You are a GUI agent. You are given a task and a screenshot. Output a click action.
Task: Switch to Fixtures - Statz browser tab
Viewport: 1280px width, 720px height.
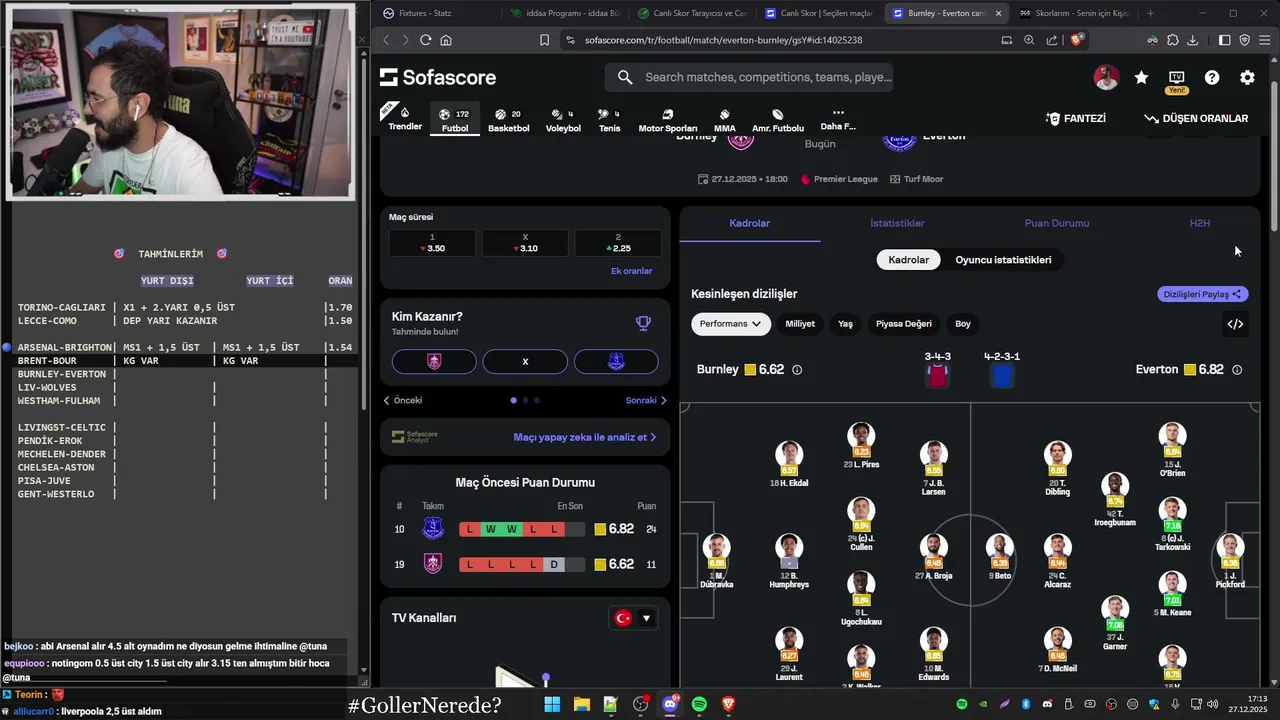coord(436,13)
